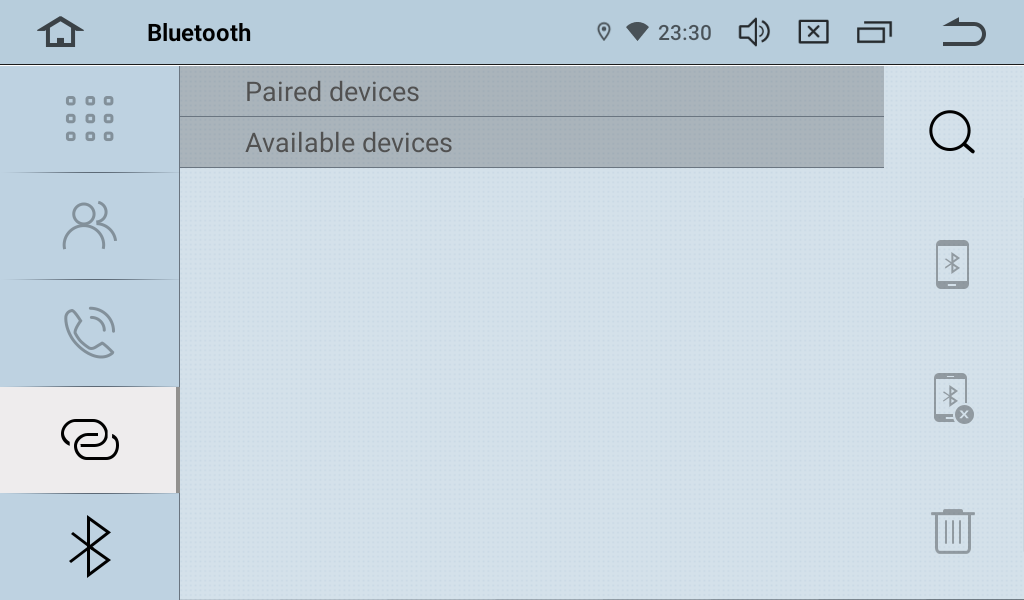Go back with the return arrow
Viewport: 1024px width, 600px height.
pos(963,33)
